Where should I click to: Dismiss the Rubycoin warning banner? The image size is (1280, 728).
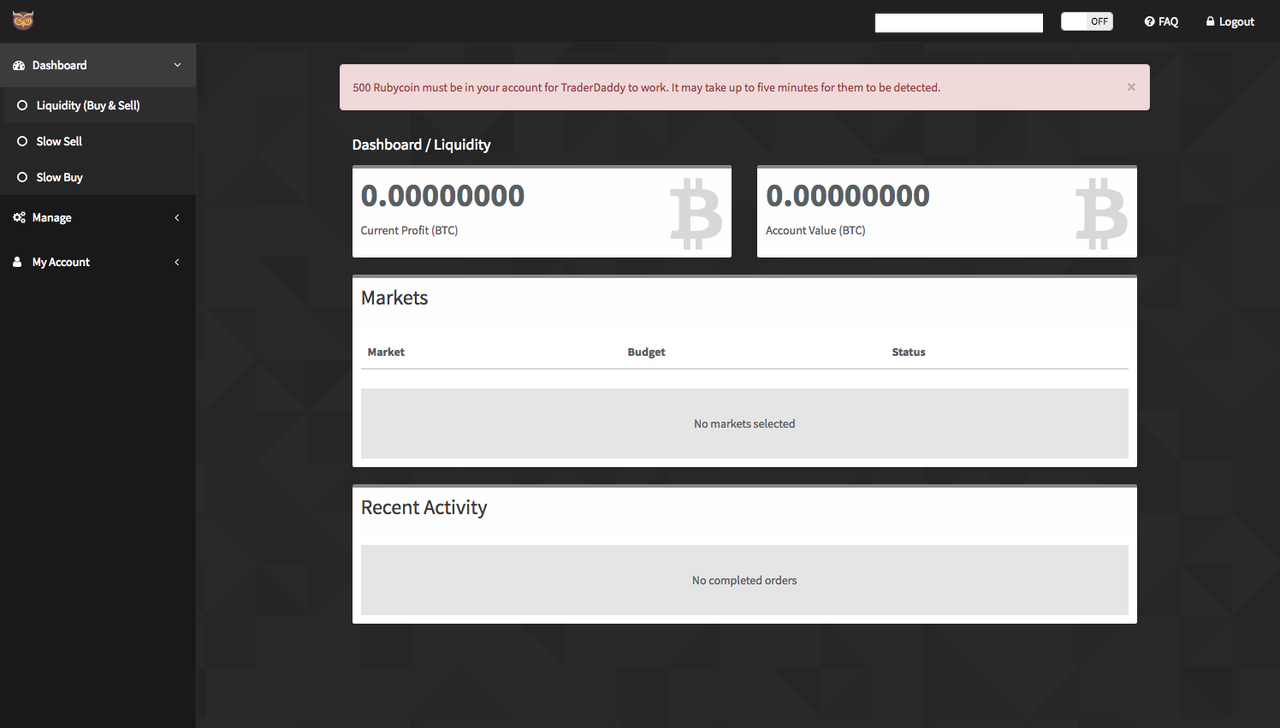[x=1131, y=87]
